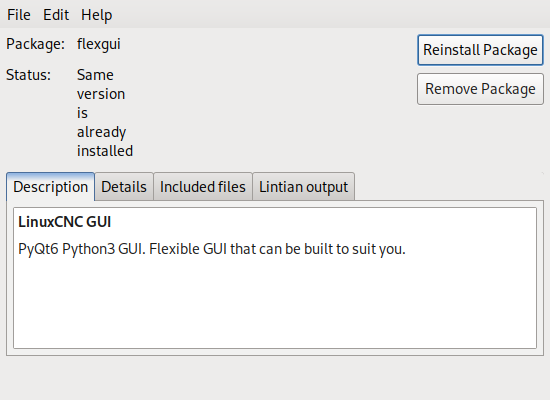Click the flexgui package name
The width and height of the screenshot is (550, 400).
pyautogui.click(x=99, y=44)
